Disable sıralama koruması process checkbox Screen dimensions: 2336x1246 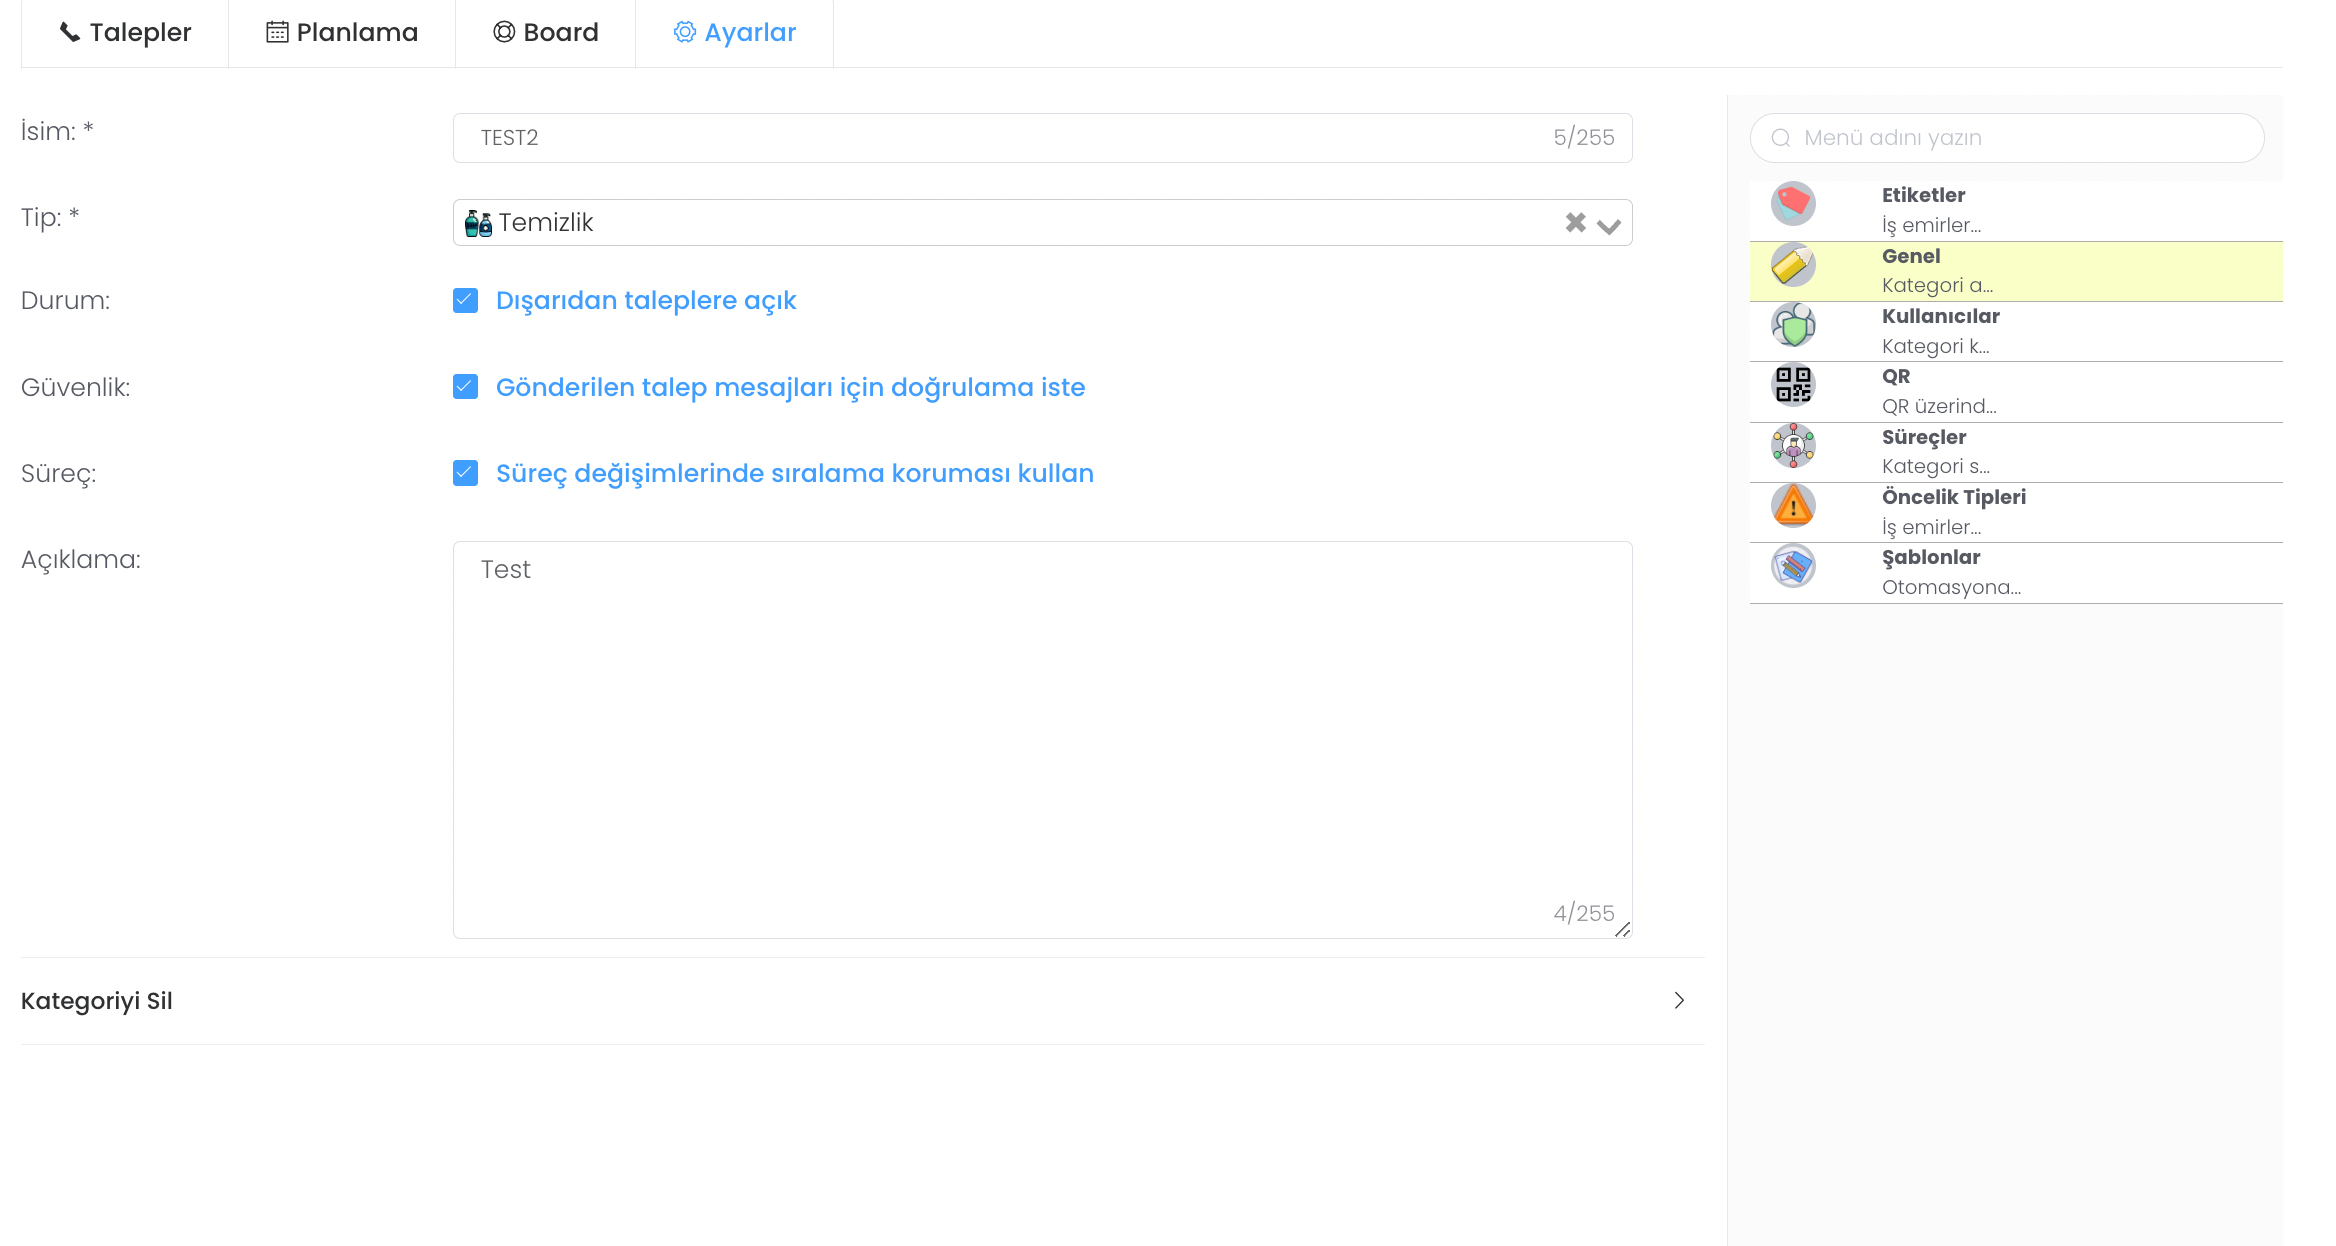465,473
